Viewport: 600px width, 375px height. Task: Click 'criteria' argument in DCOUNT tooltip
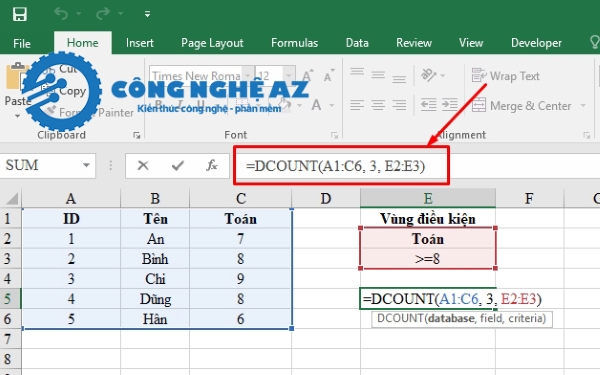[x=525, y=318]
